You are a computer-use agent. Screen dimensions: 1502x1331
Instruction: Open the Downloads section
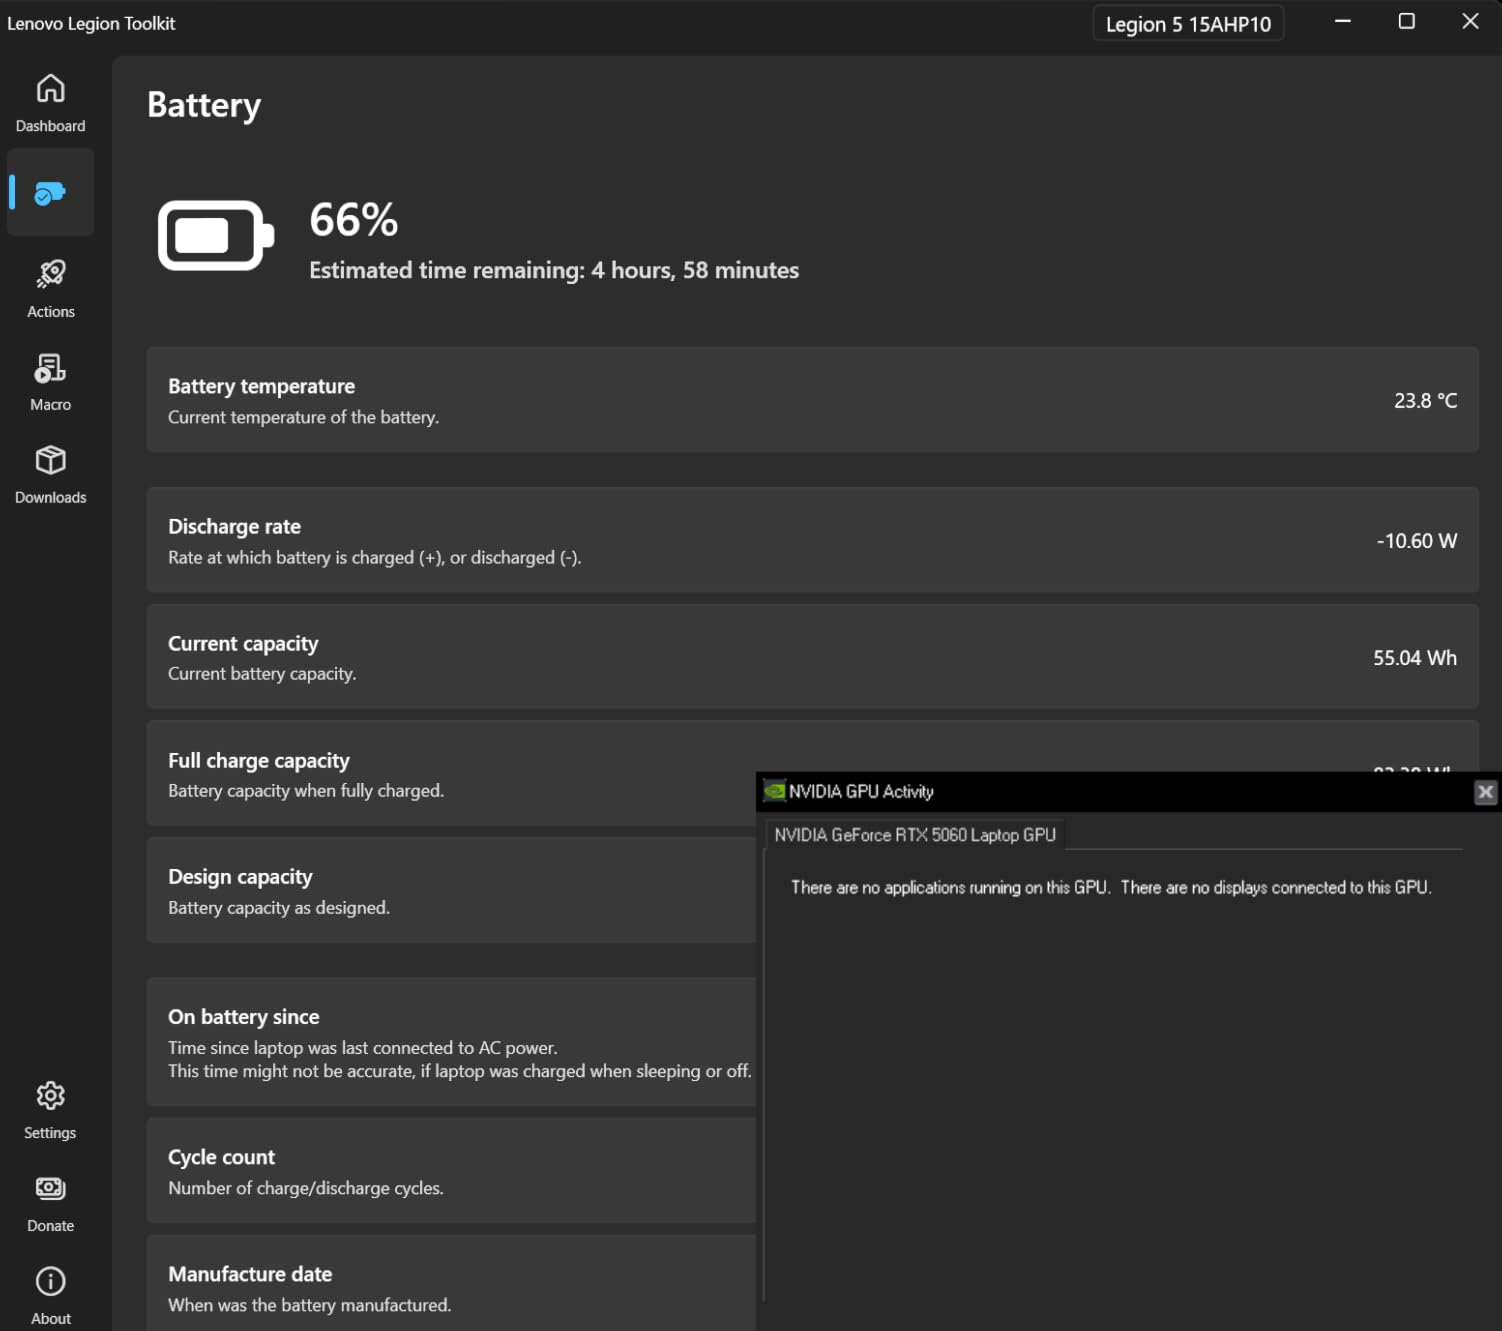(50, 472)
